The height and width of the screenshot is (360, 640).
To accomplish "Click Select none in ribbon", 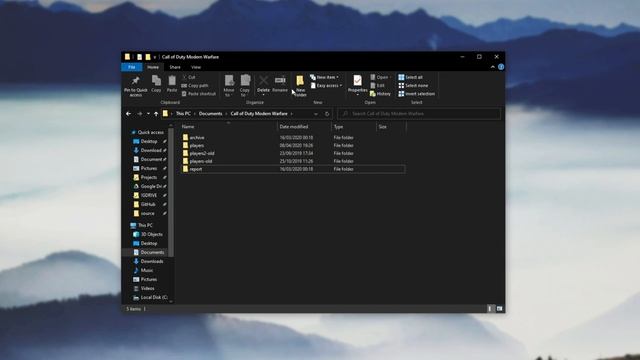I will (413, 85).
